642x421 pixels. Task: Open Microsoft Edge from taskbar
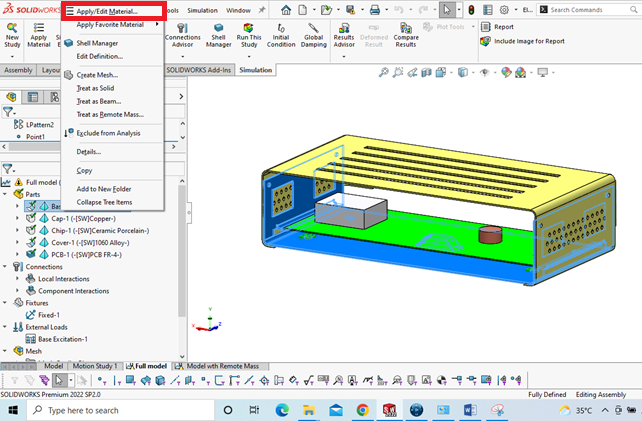(x=282, y=410)
